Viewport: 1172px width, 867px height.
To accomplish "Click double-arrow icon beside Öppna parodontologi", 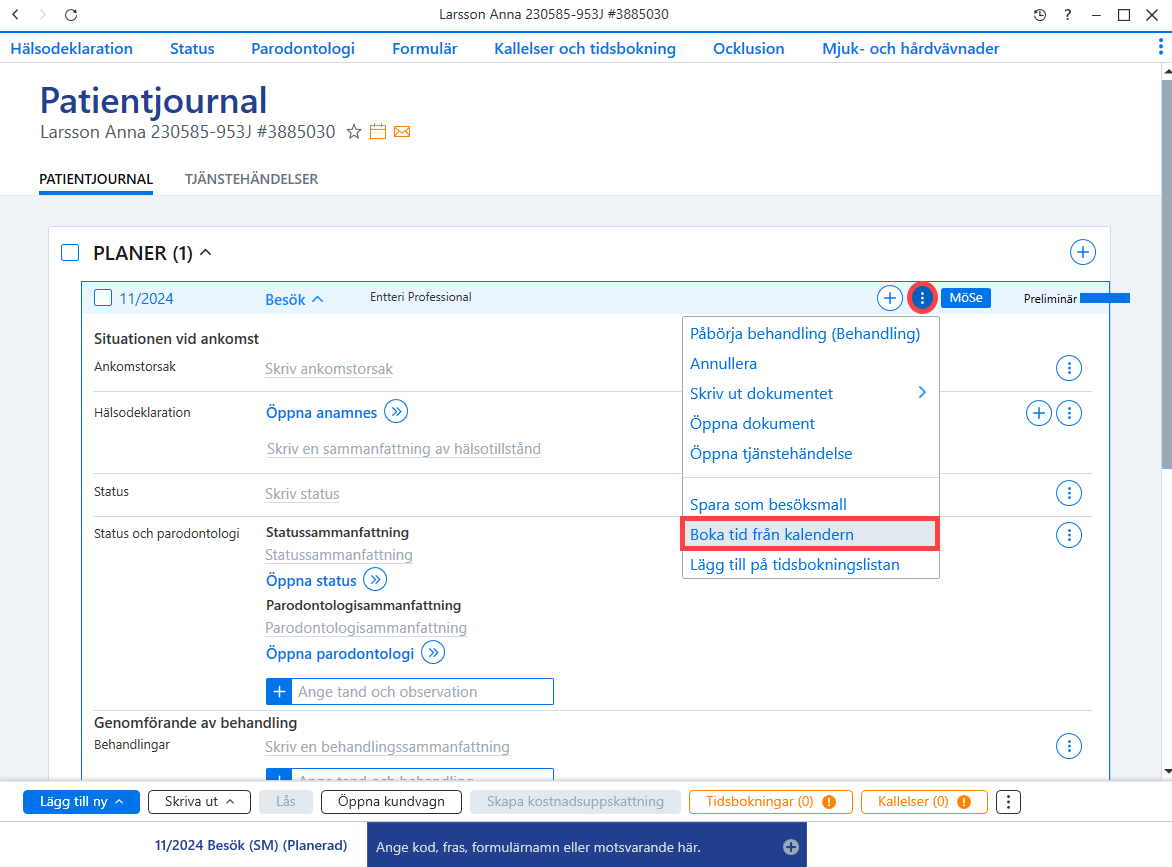I will [x=434, y=652].
